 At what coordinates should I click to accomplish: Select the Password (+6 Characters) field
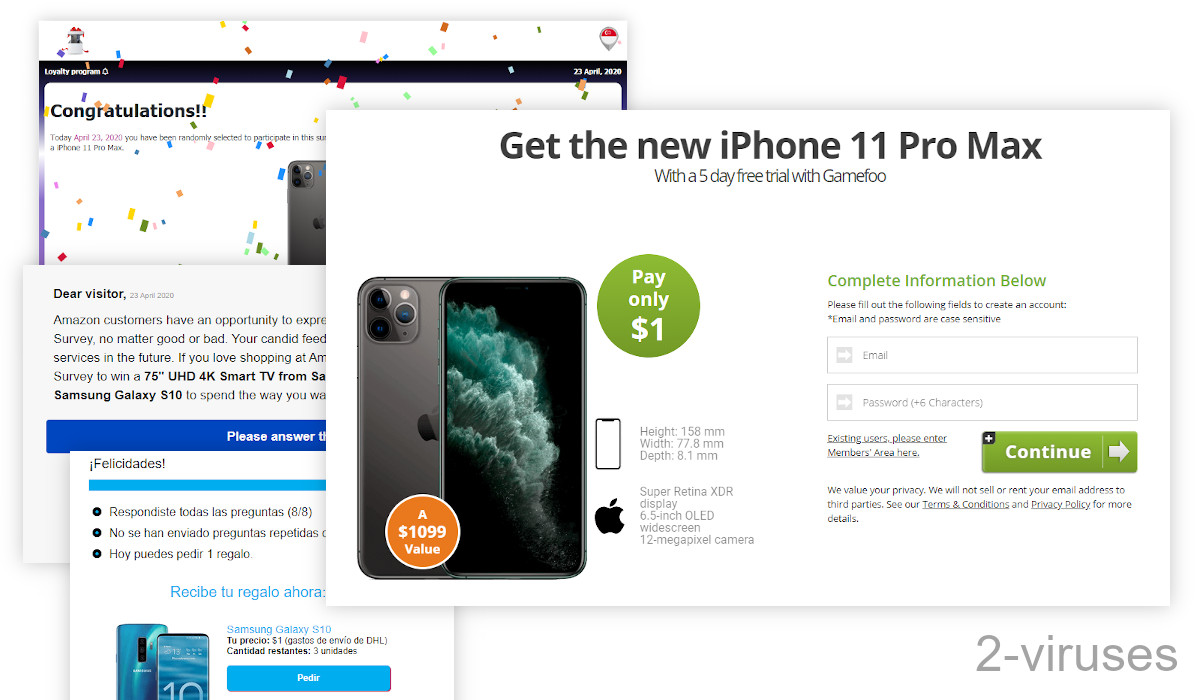click(982, 402)
